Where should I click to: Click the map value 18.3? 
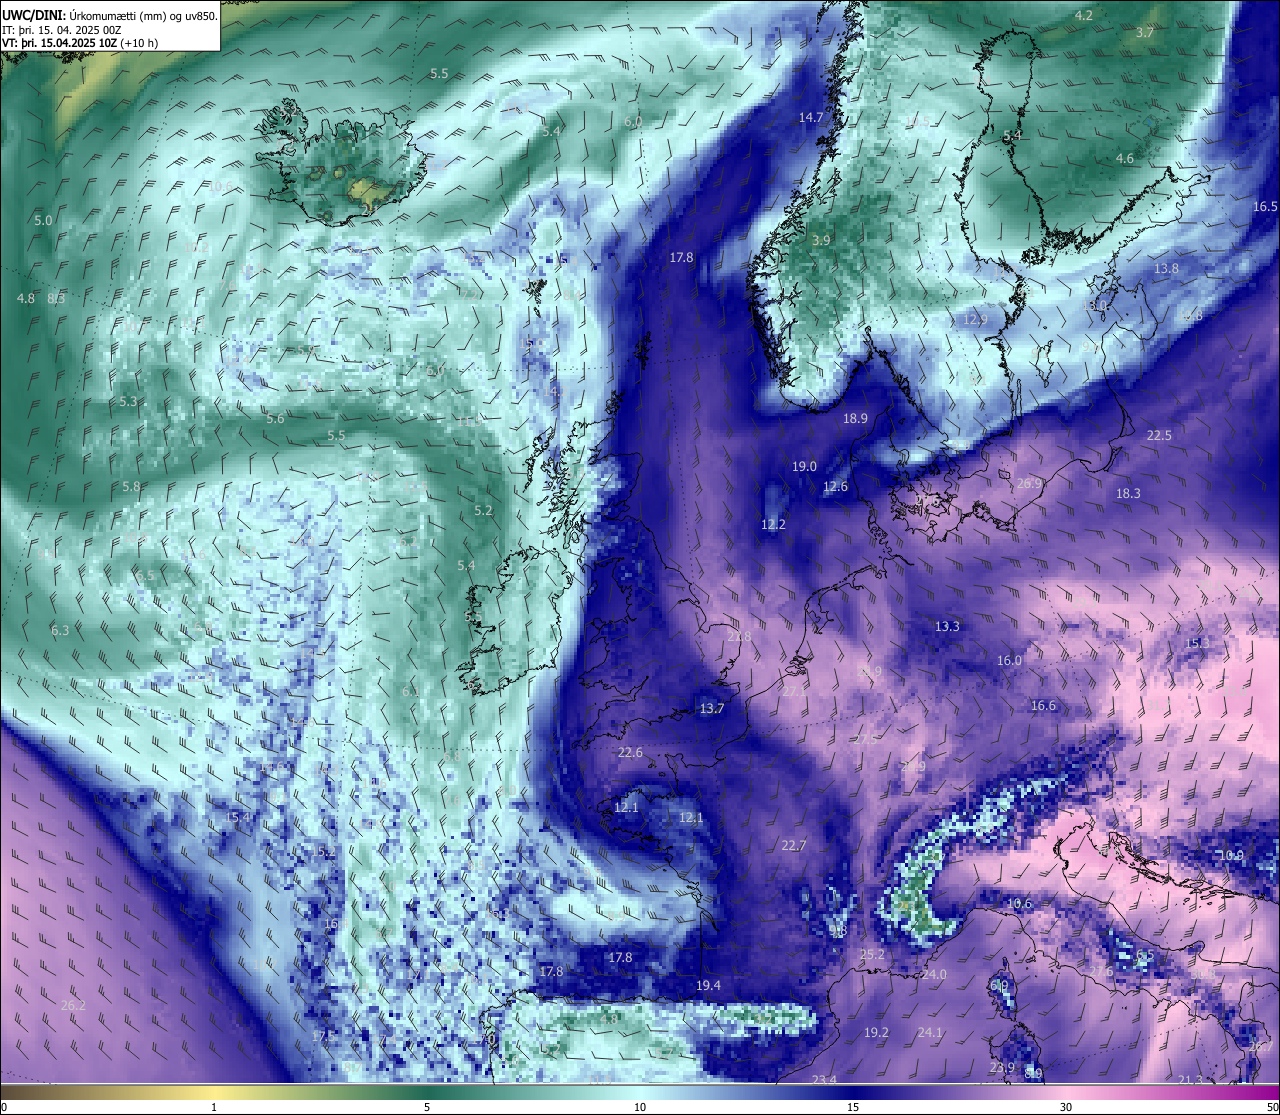coord(1128,493)
